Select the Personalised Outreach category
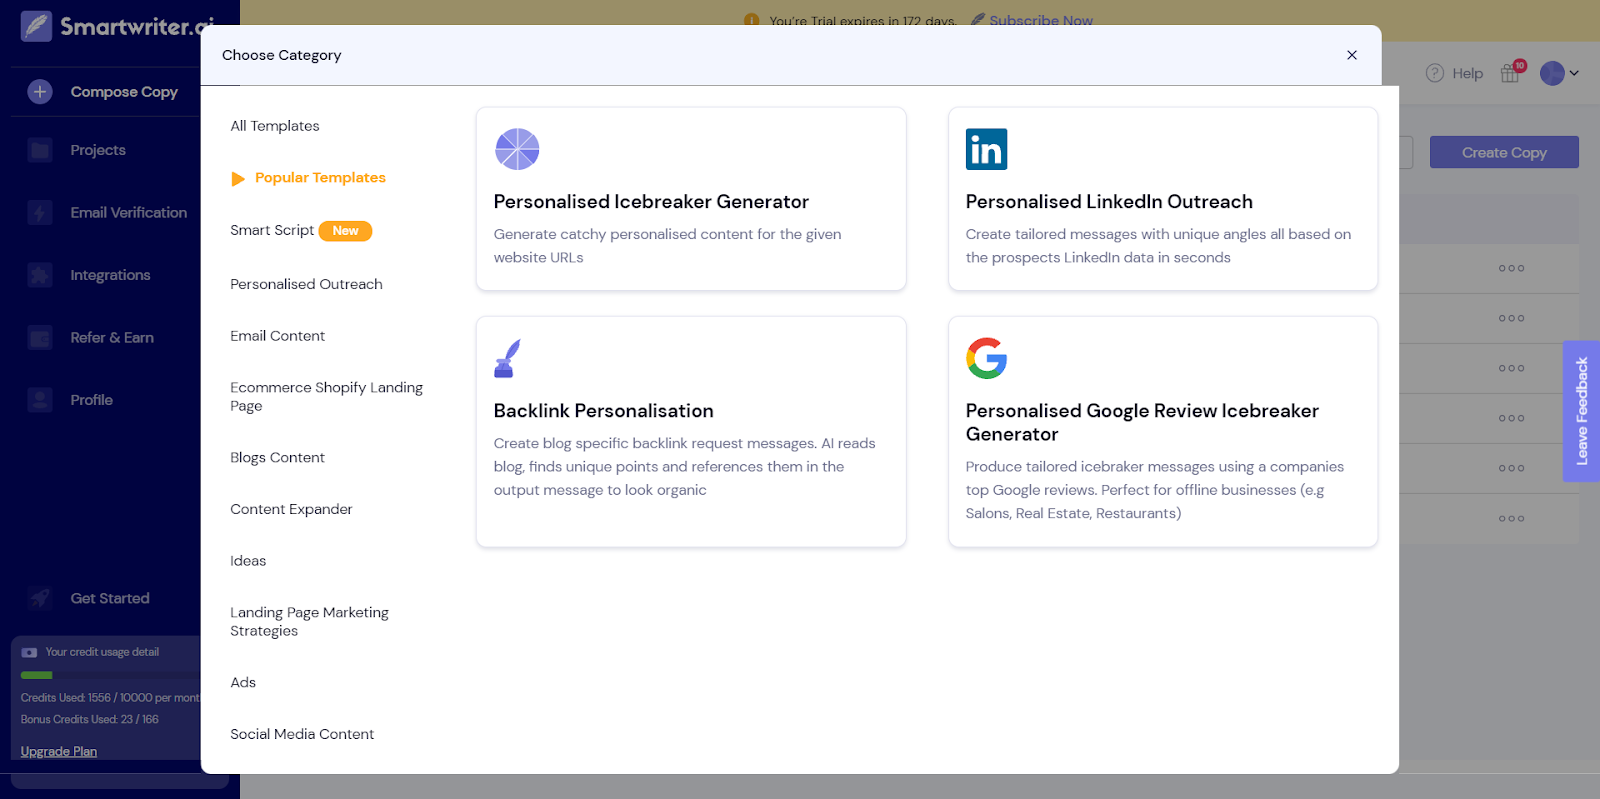The height and width of the screenshot is (799, 1600). 306,284
